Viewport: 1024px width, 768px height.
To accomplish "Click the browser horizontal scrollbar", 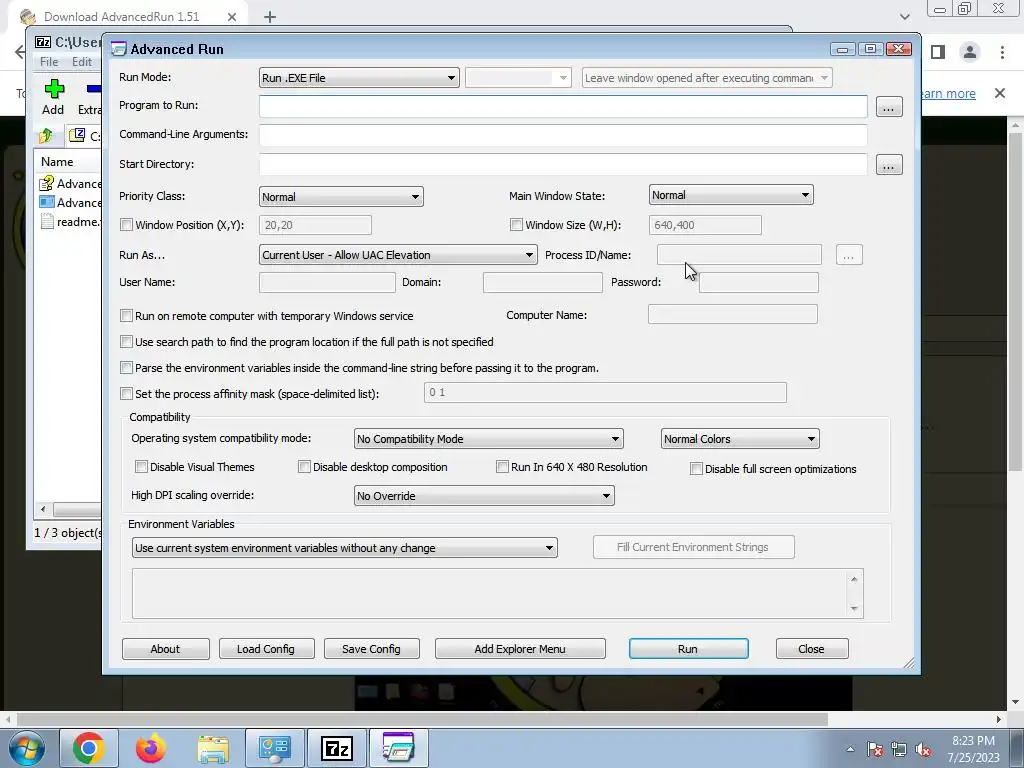I will tap(422, 719).
